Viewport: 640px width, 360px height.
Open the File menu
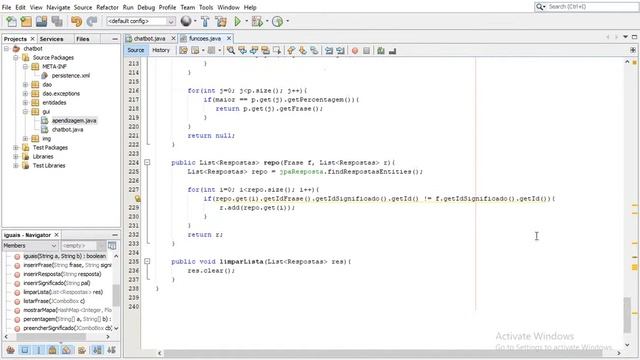(7, 7)
